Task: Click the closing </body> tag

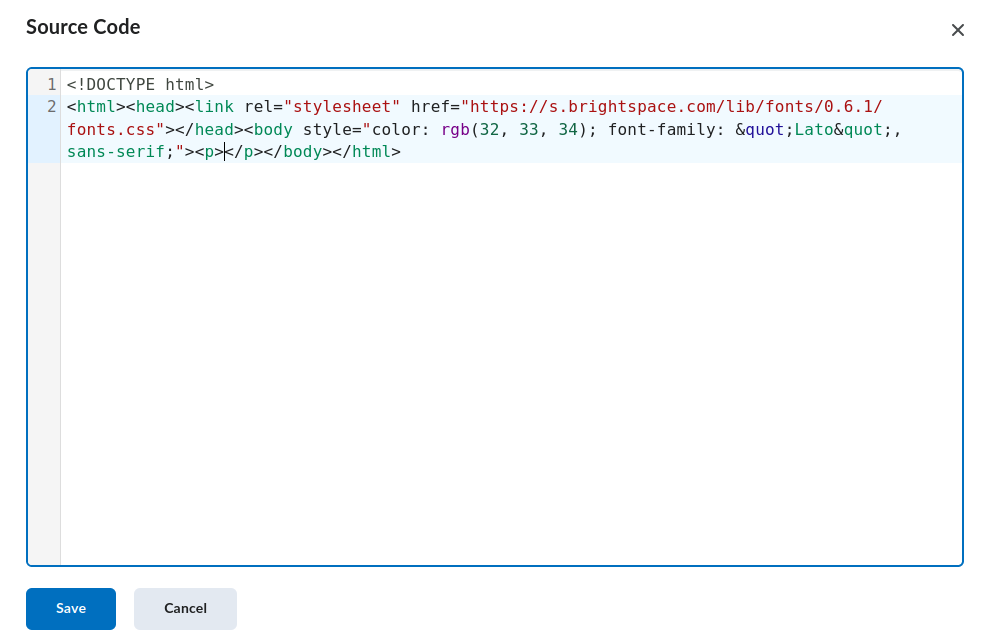Action: [x=298, y=152]
